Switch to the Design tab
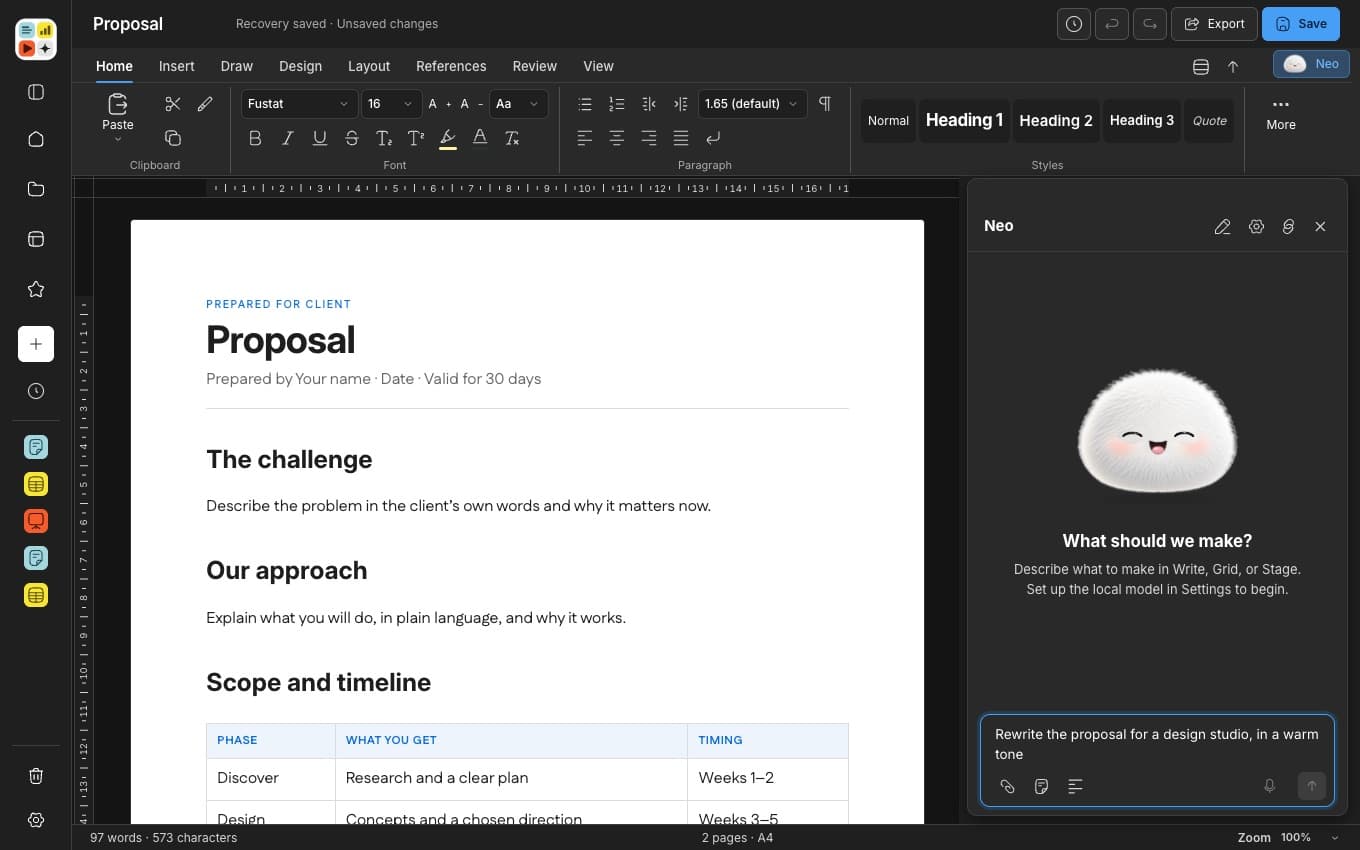 (300, 66)
